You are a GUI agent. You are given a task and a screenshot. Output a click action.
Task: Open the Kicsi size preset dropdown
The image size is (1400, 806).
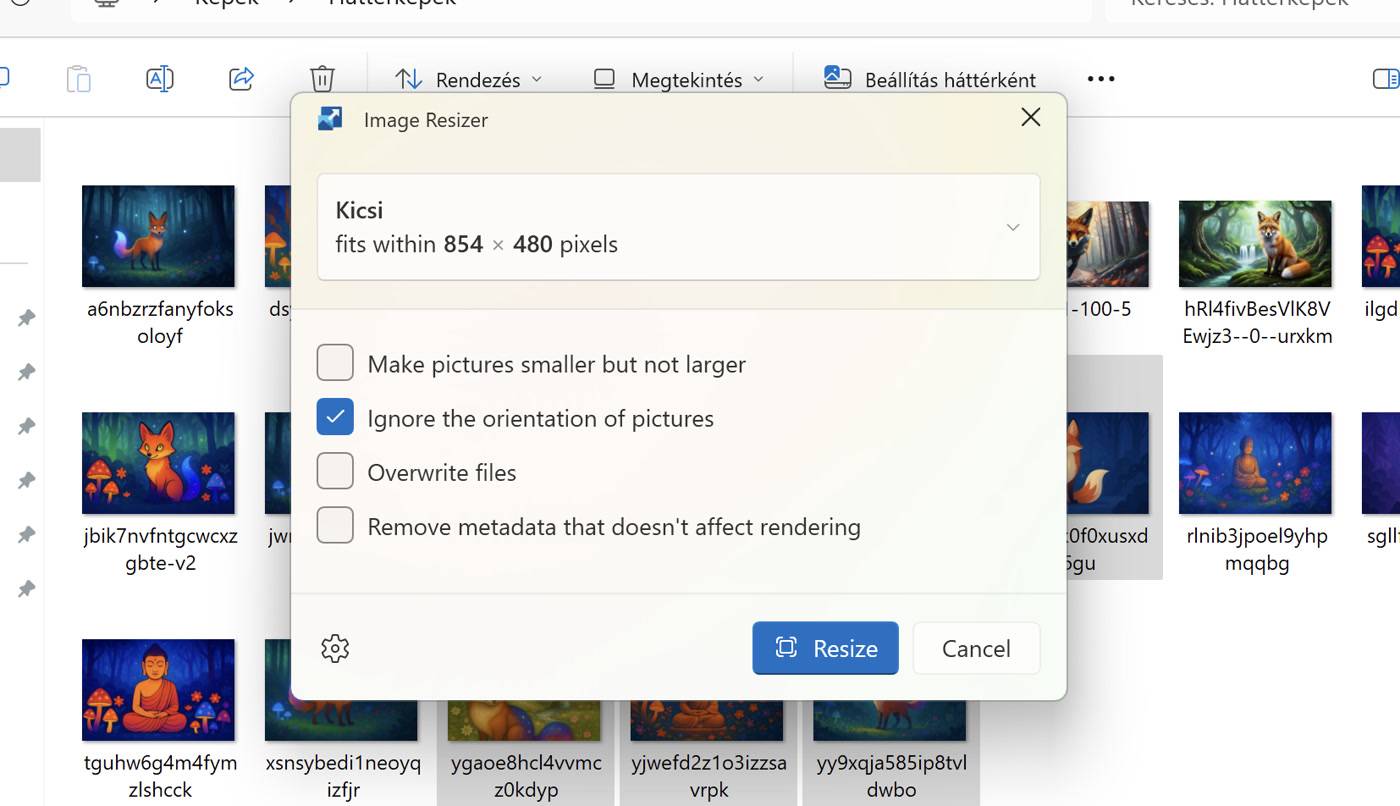coord(679,227)
